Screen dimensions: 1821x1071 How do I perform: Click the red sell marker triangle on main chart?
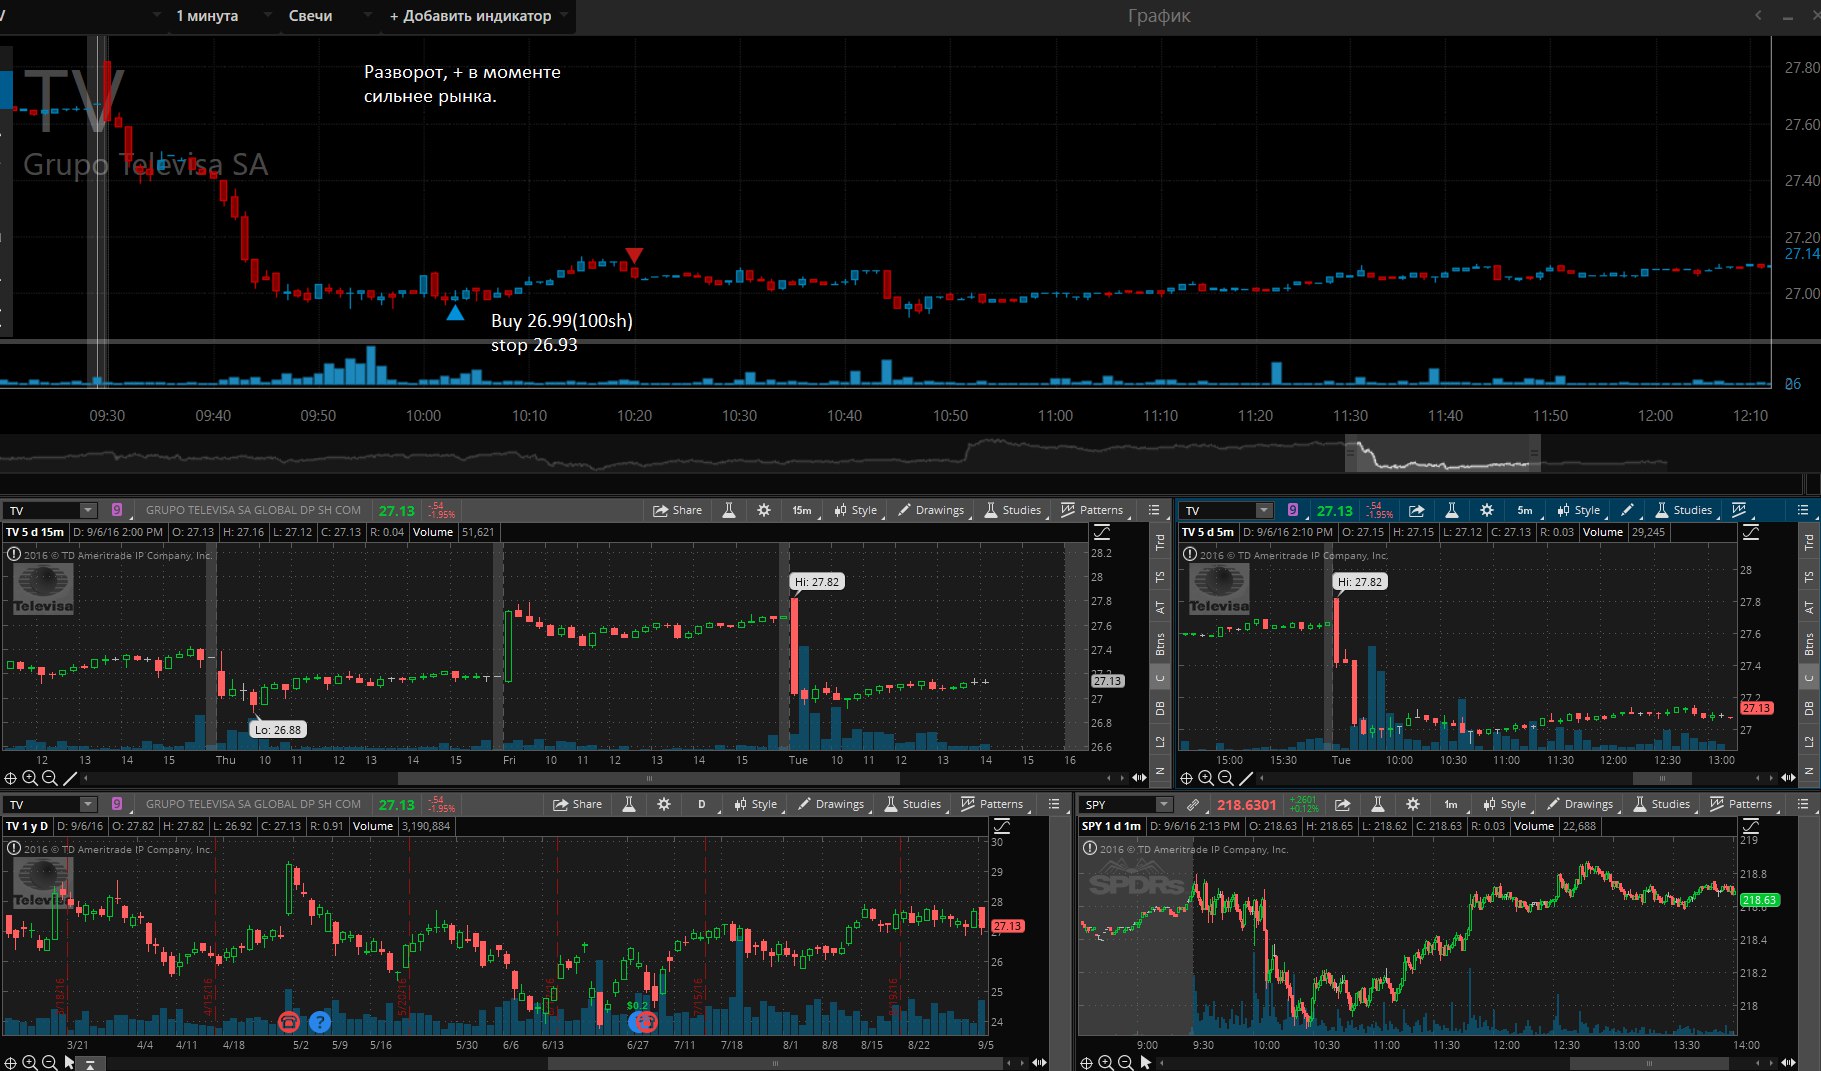click(634, 255)
